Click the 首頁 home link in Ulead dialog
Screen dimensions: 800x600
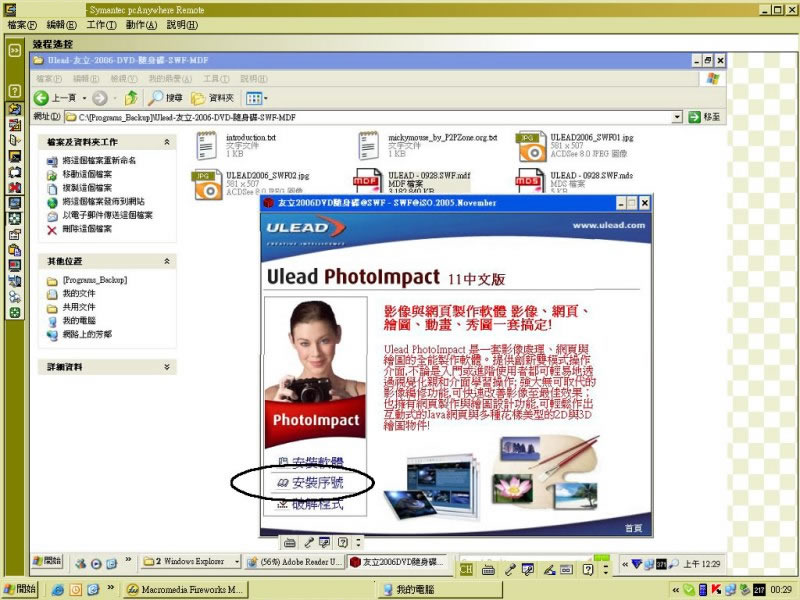[634, 528]
